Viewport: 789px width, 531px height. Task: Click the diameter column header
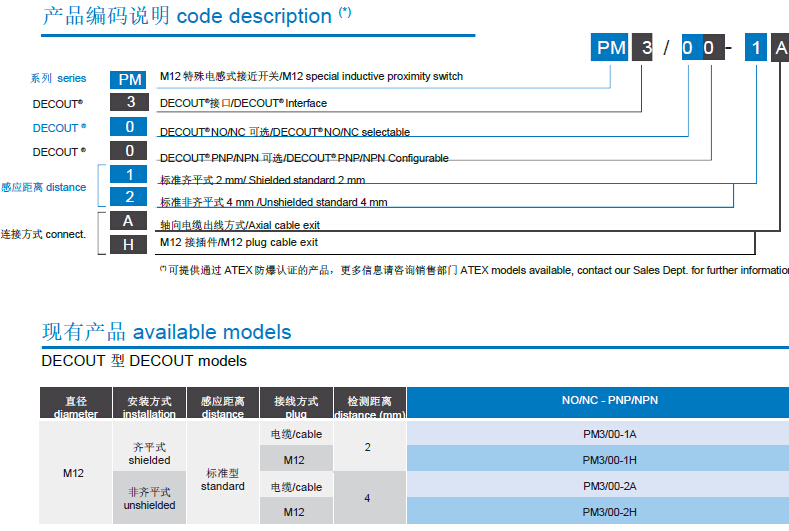coord(76,406)
